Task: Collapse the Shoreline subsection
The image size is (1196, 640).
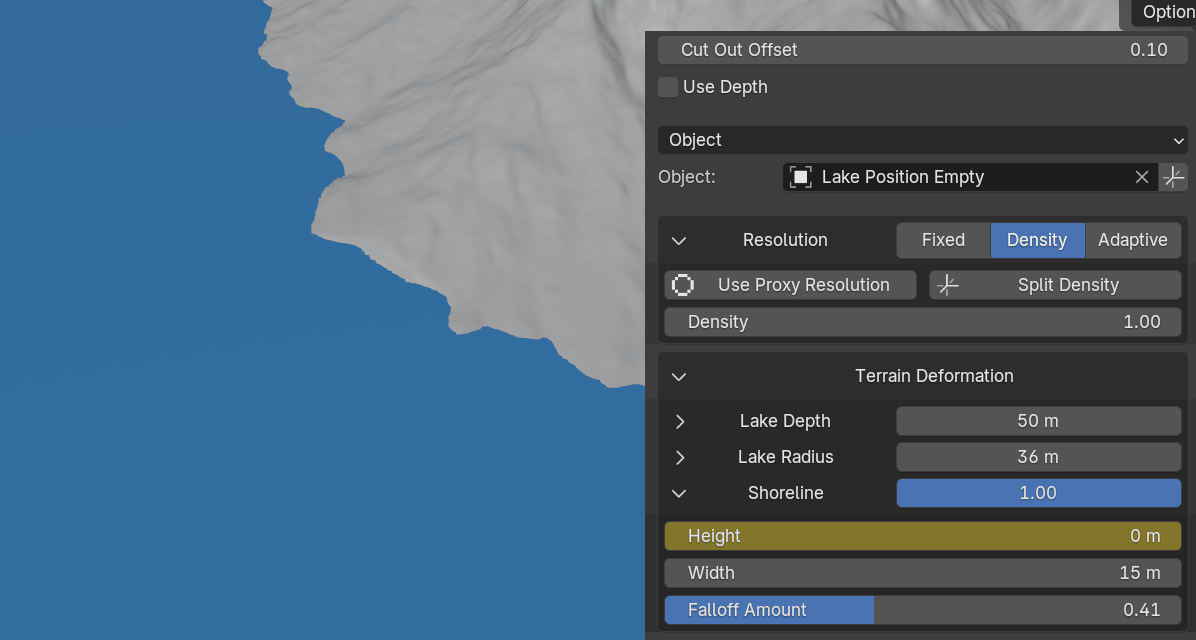Action: tap(679, 493)
